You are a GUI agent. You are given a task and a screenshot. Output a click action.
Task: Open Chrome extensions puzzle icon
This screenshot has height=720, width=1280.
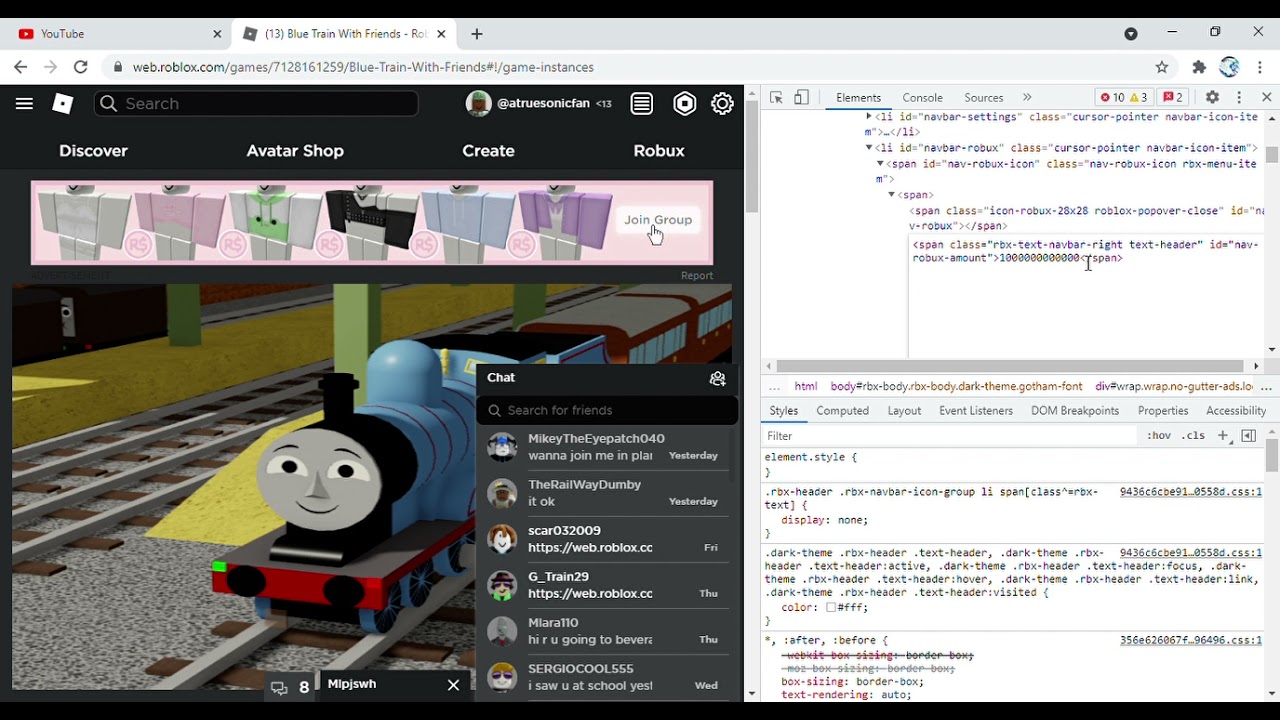1199,67
